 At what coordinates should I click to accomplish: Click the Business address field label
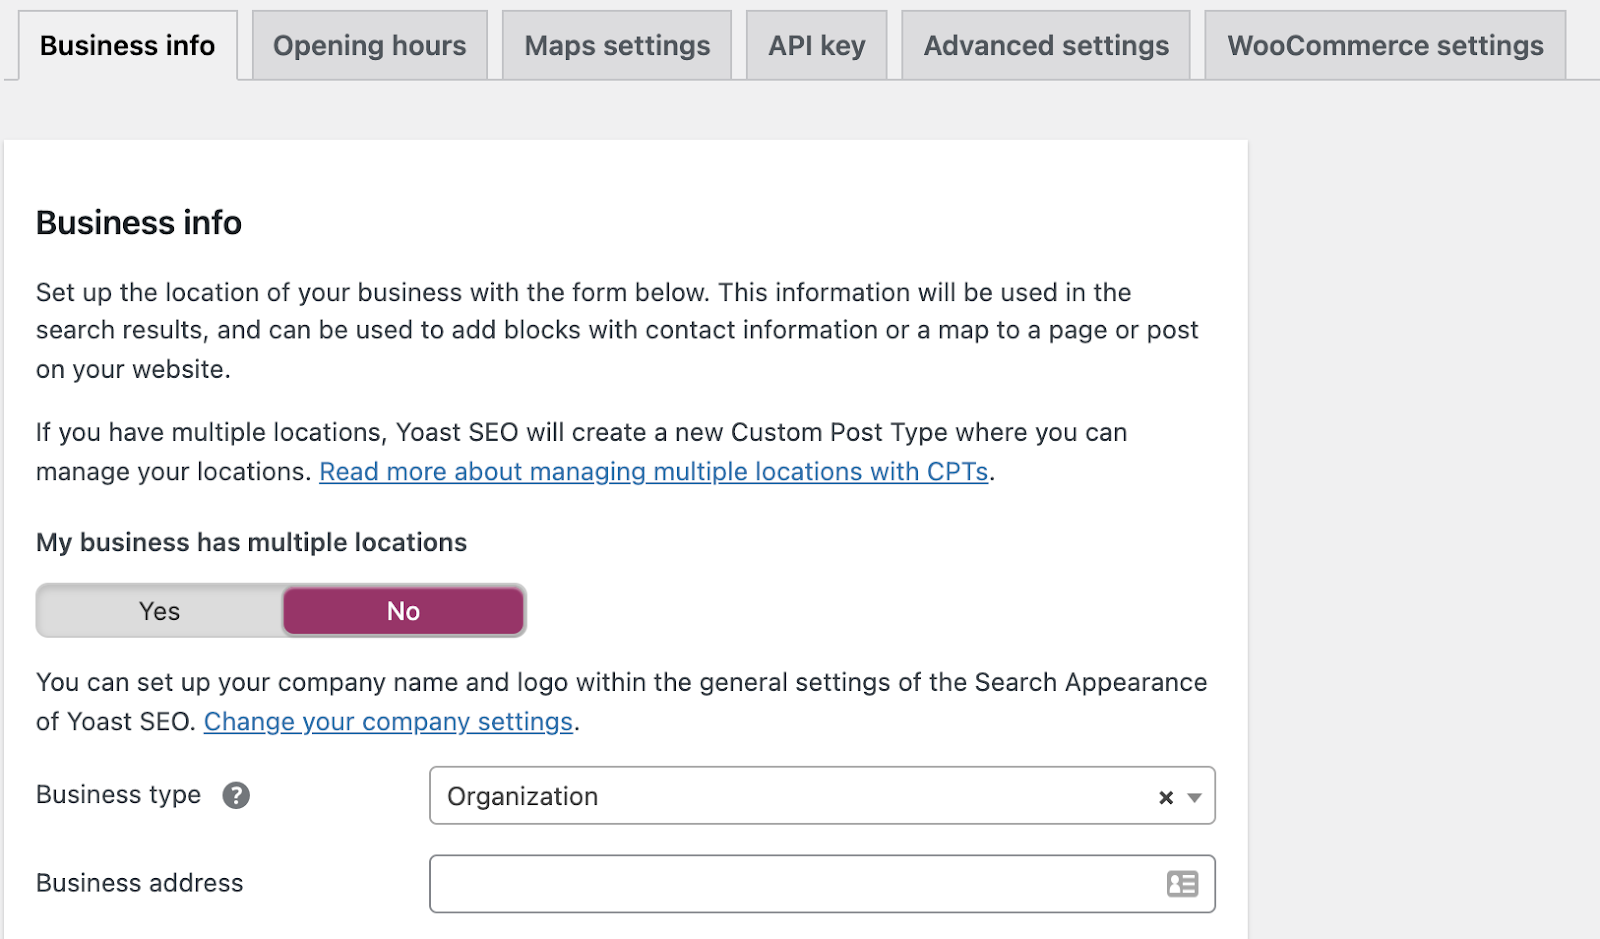click(139, 883)
